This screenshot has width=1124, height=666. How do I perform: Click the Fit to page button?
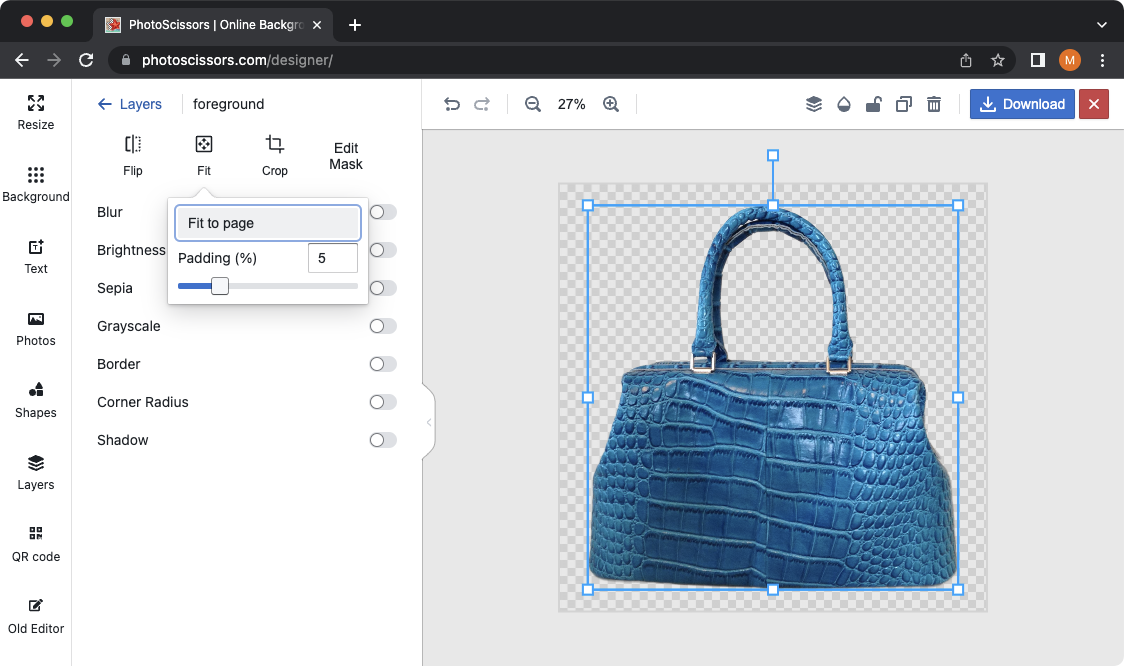[x=267, y=223]
